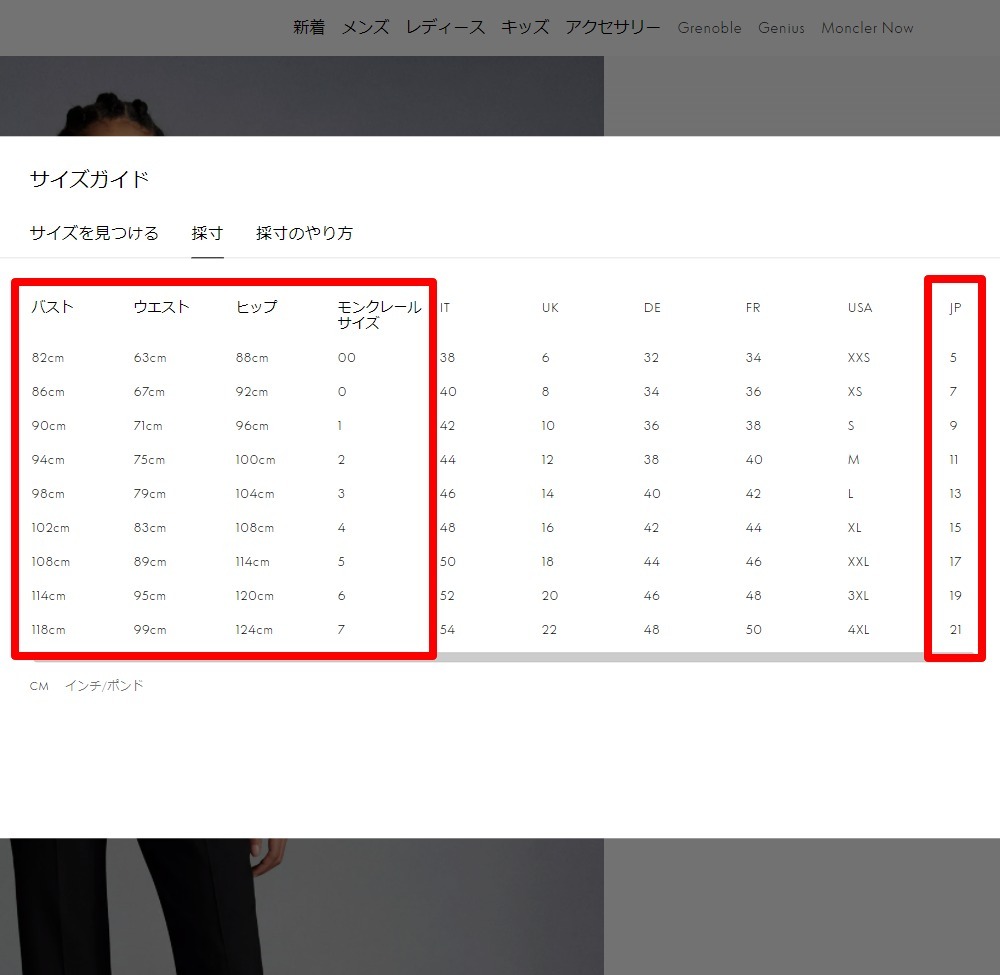
Task: Click the L USA size cell
Action: 850,494
